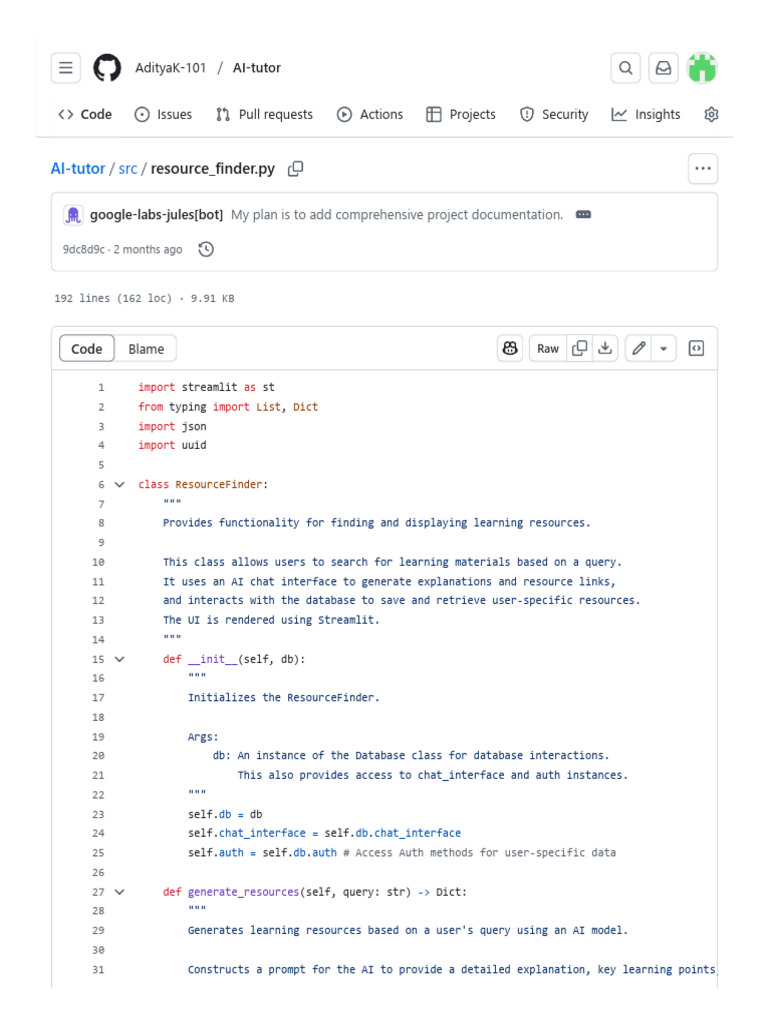Viewport: 768px width, 1024px height.
Task: Click the 'resource_finder.py' file name heading
Action: coord(213,168)
